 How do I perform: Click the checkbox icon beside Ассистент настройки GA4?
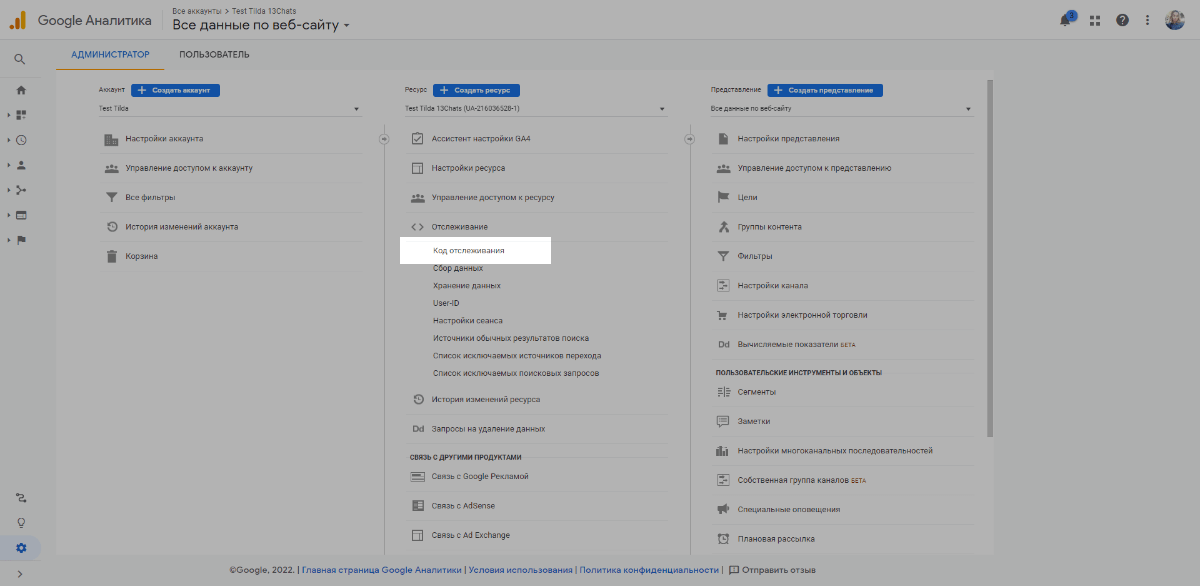pyautogui.click(x=418, y=138)
